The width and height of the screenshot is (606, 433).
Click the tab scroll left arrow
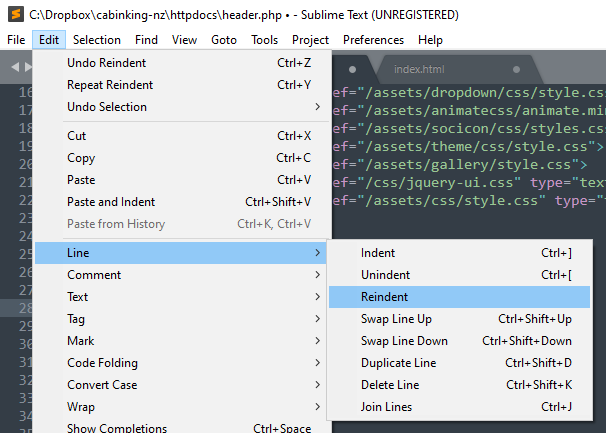click(x=13, y=68)
